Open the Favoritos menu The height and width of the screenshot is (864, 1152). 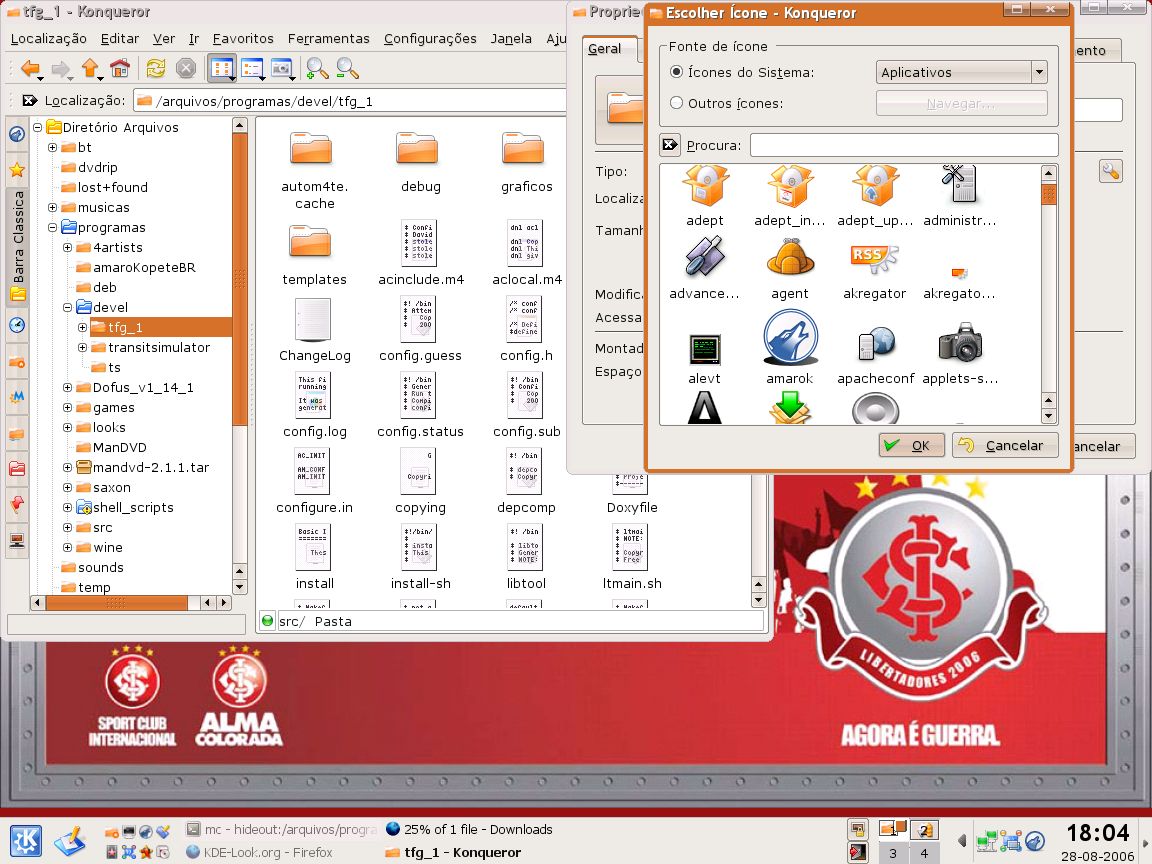(x=243, y=39)
